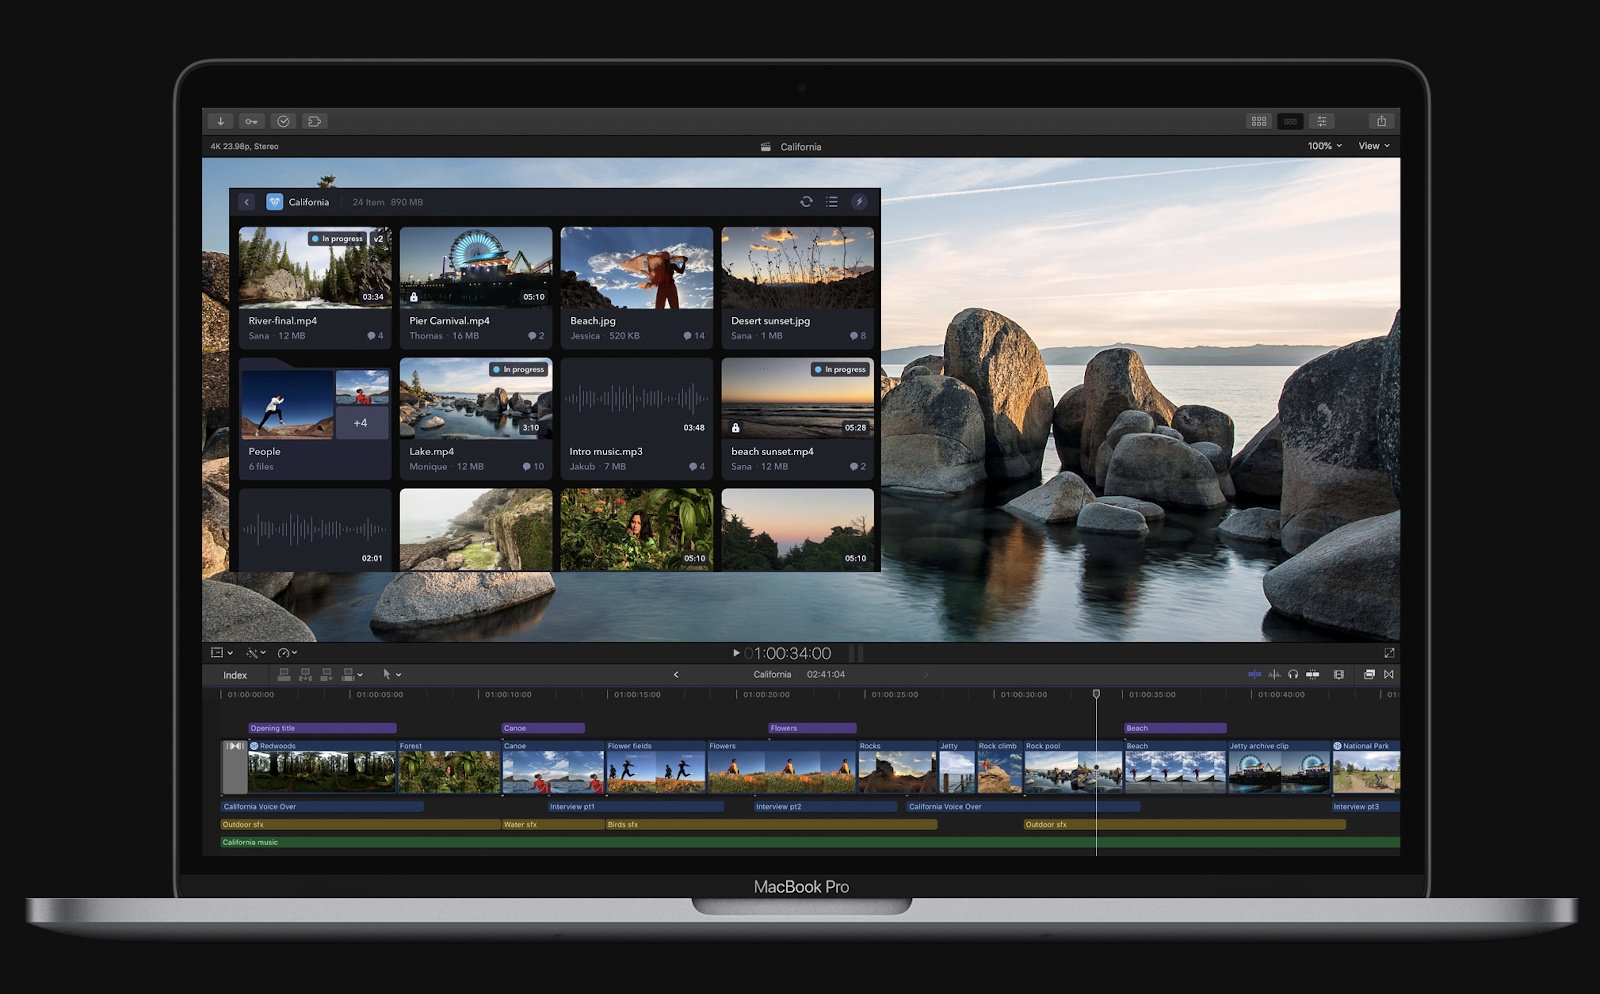
Task: Go back in timeline history arrow
Action: pyautogui.click(x=676, y=675)
